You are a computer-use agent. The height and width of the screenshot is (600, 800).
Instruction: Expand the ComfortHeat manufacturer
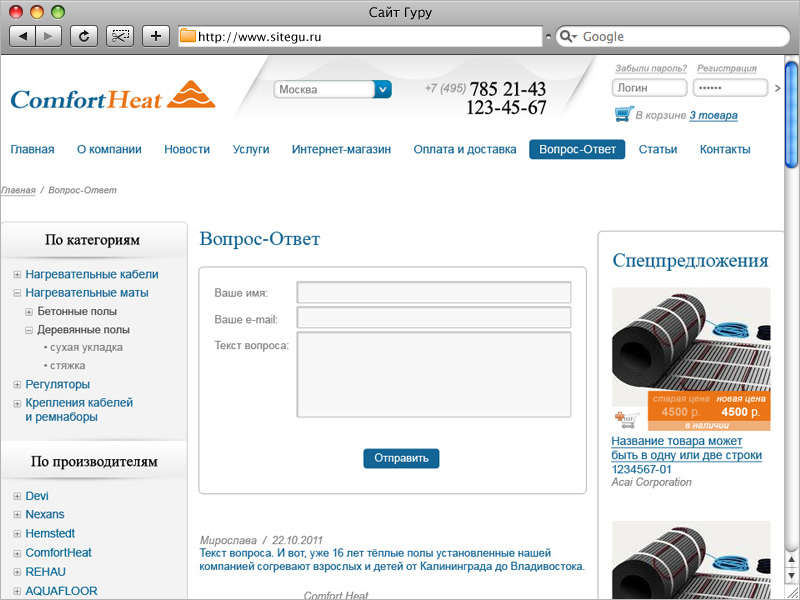17,553
